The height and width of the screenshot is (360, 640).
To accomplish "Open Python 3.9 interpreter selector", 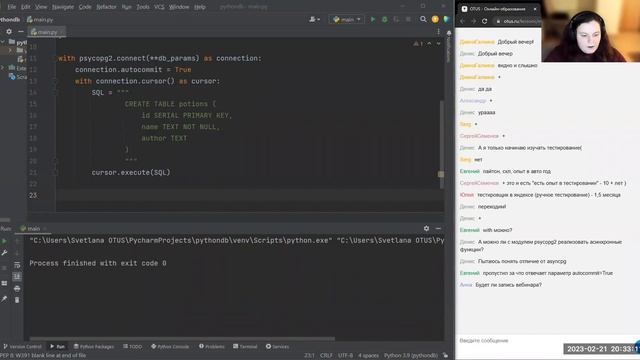I will (x=411, y=356).
